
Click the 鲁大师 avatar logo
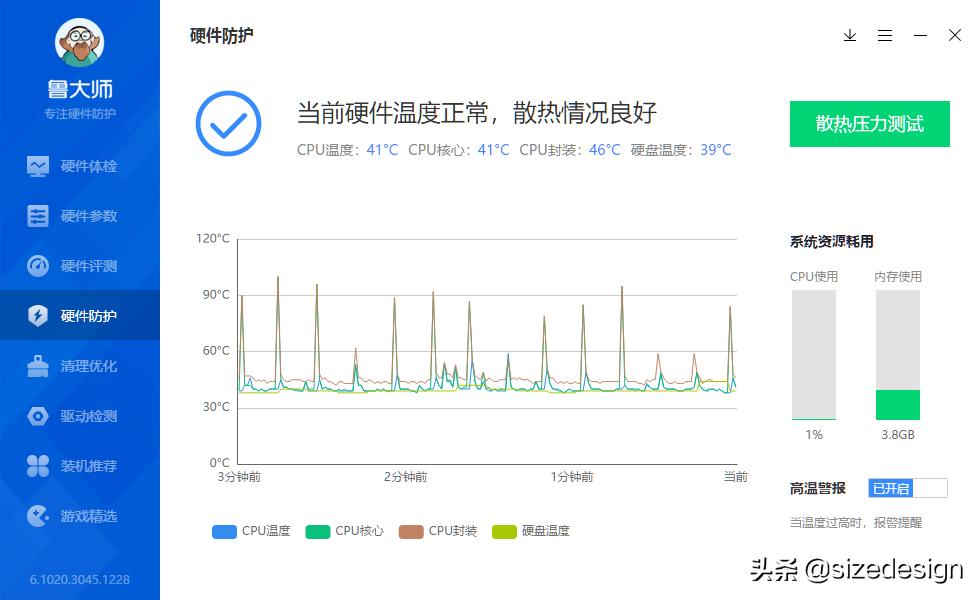pyautogui.click(x=80, y=44)
